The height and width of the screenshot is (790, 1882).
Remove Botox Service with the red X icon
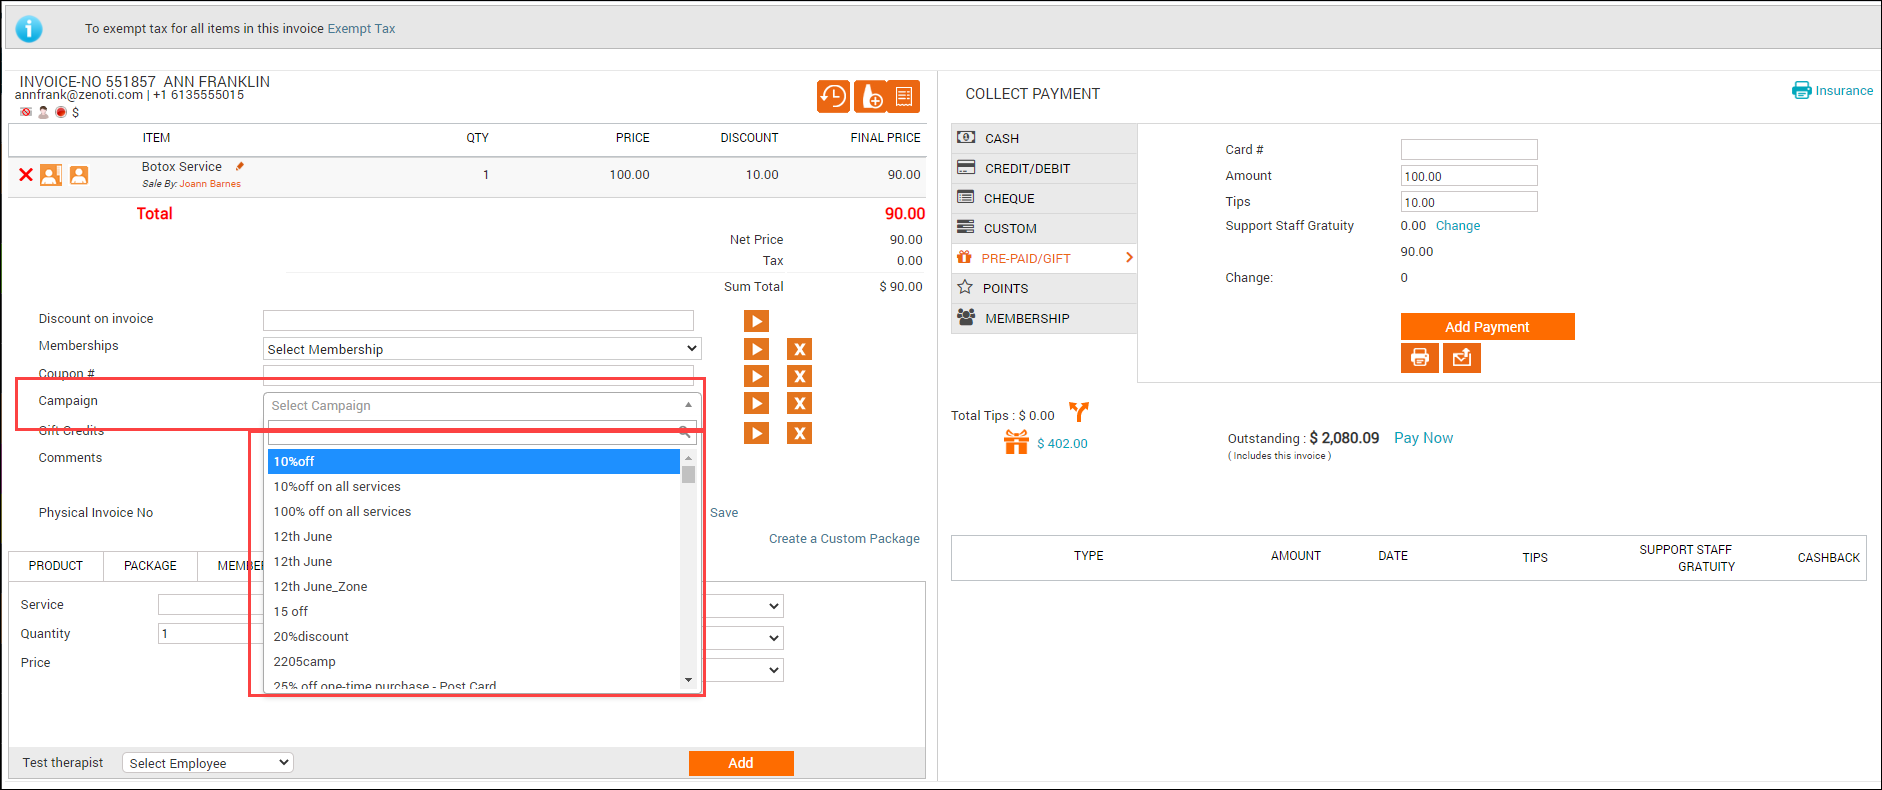(26, 175)
